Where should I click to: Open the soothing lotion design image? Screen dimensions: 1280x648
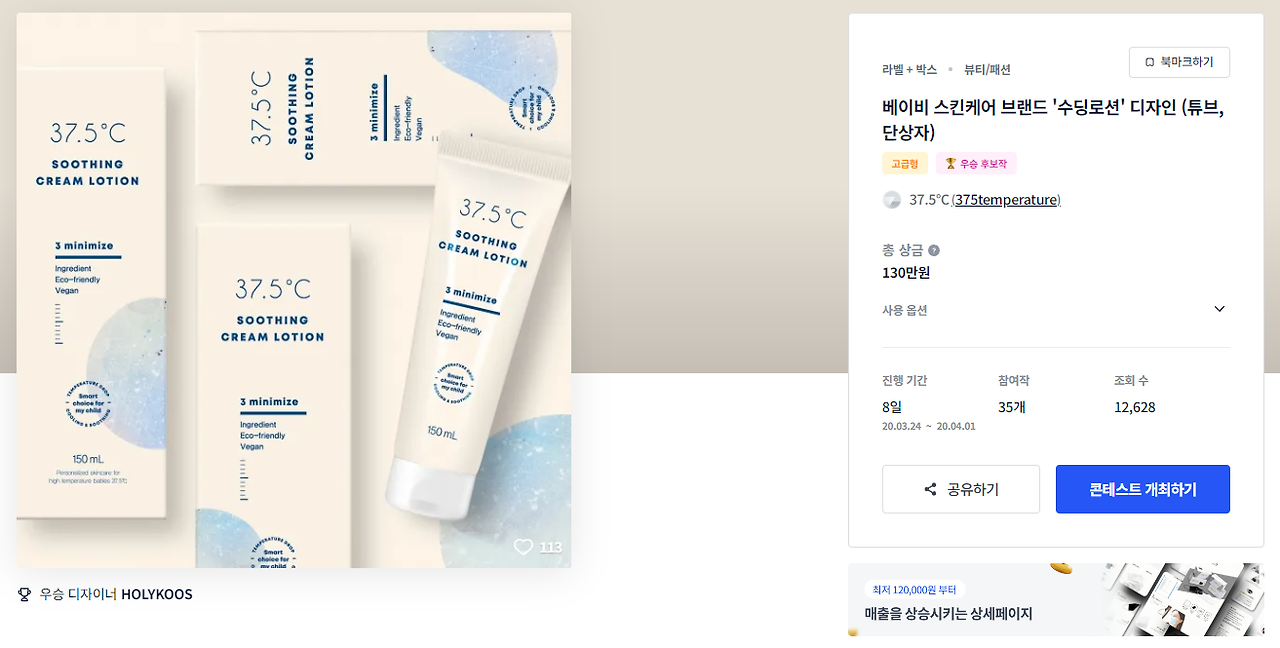pos(294,290)
